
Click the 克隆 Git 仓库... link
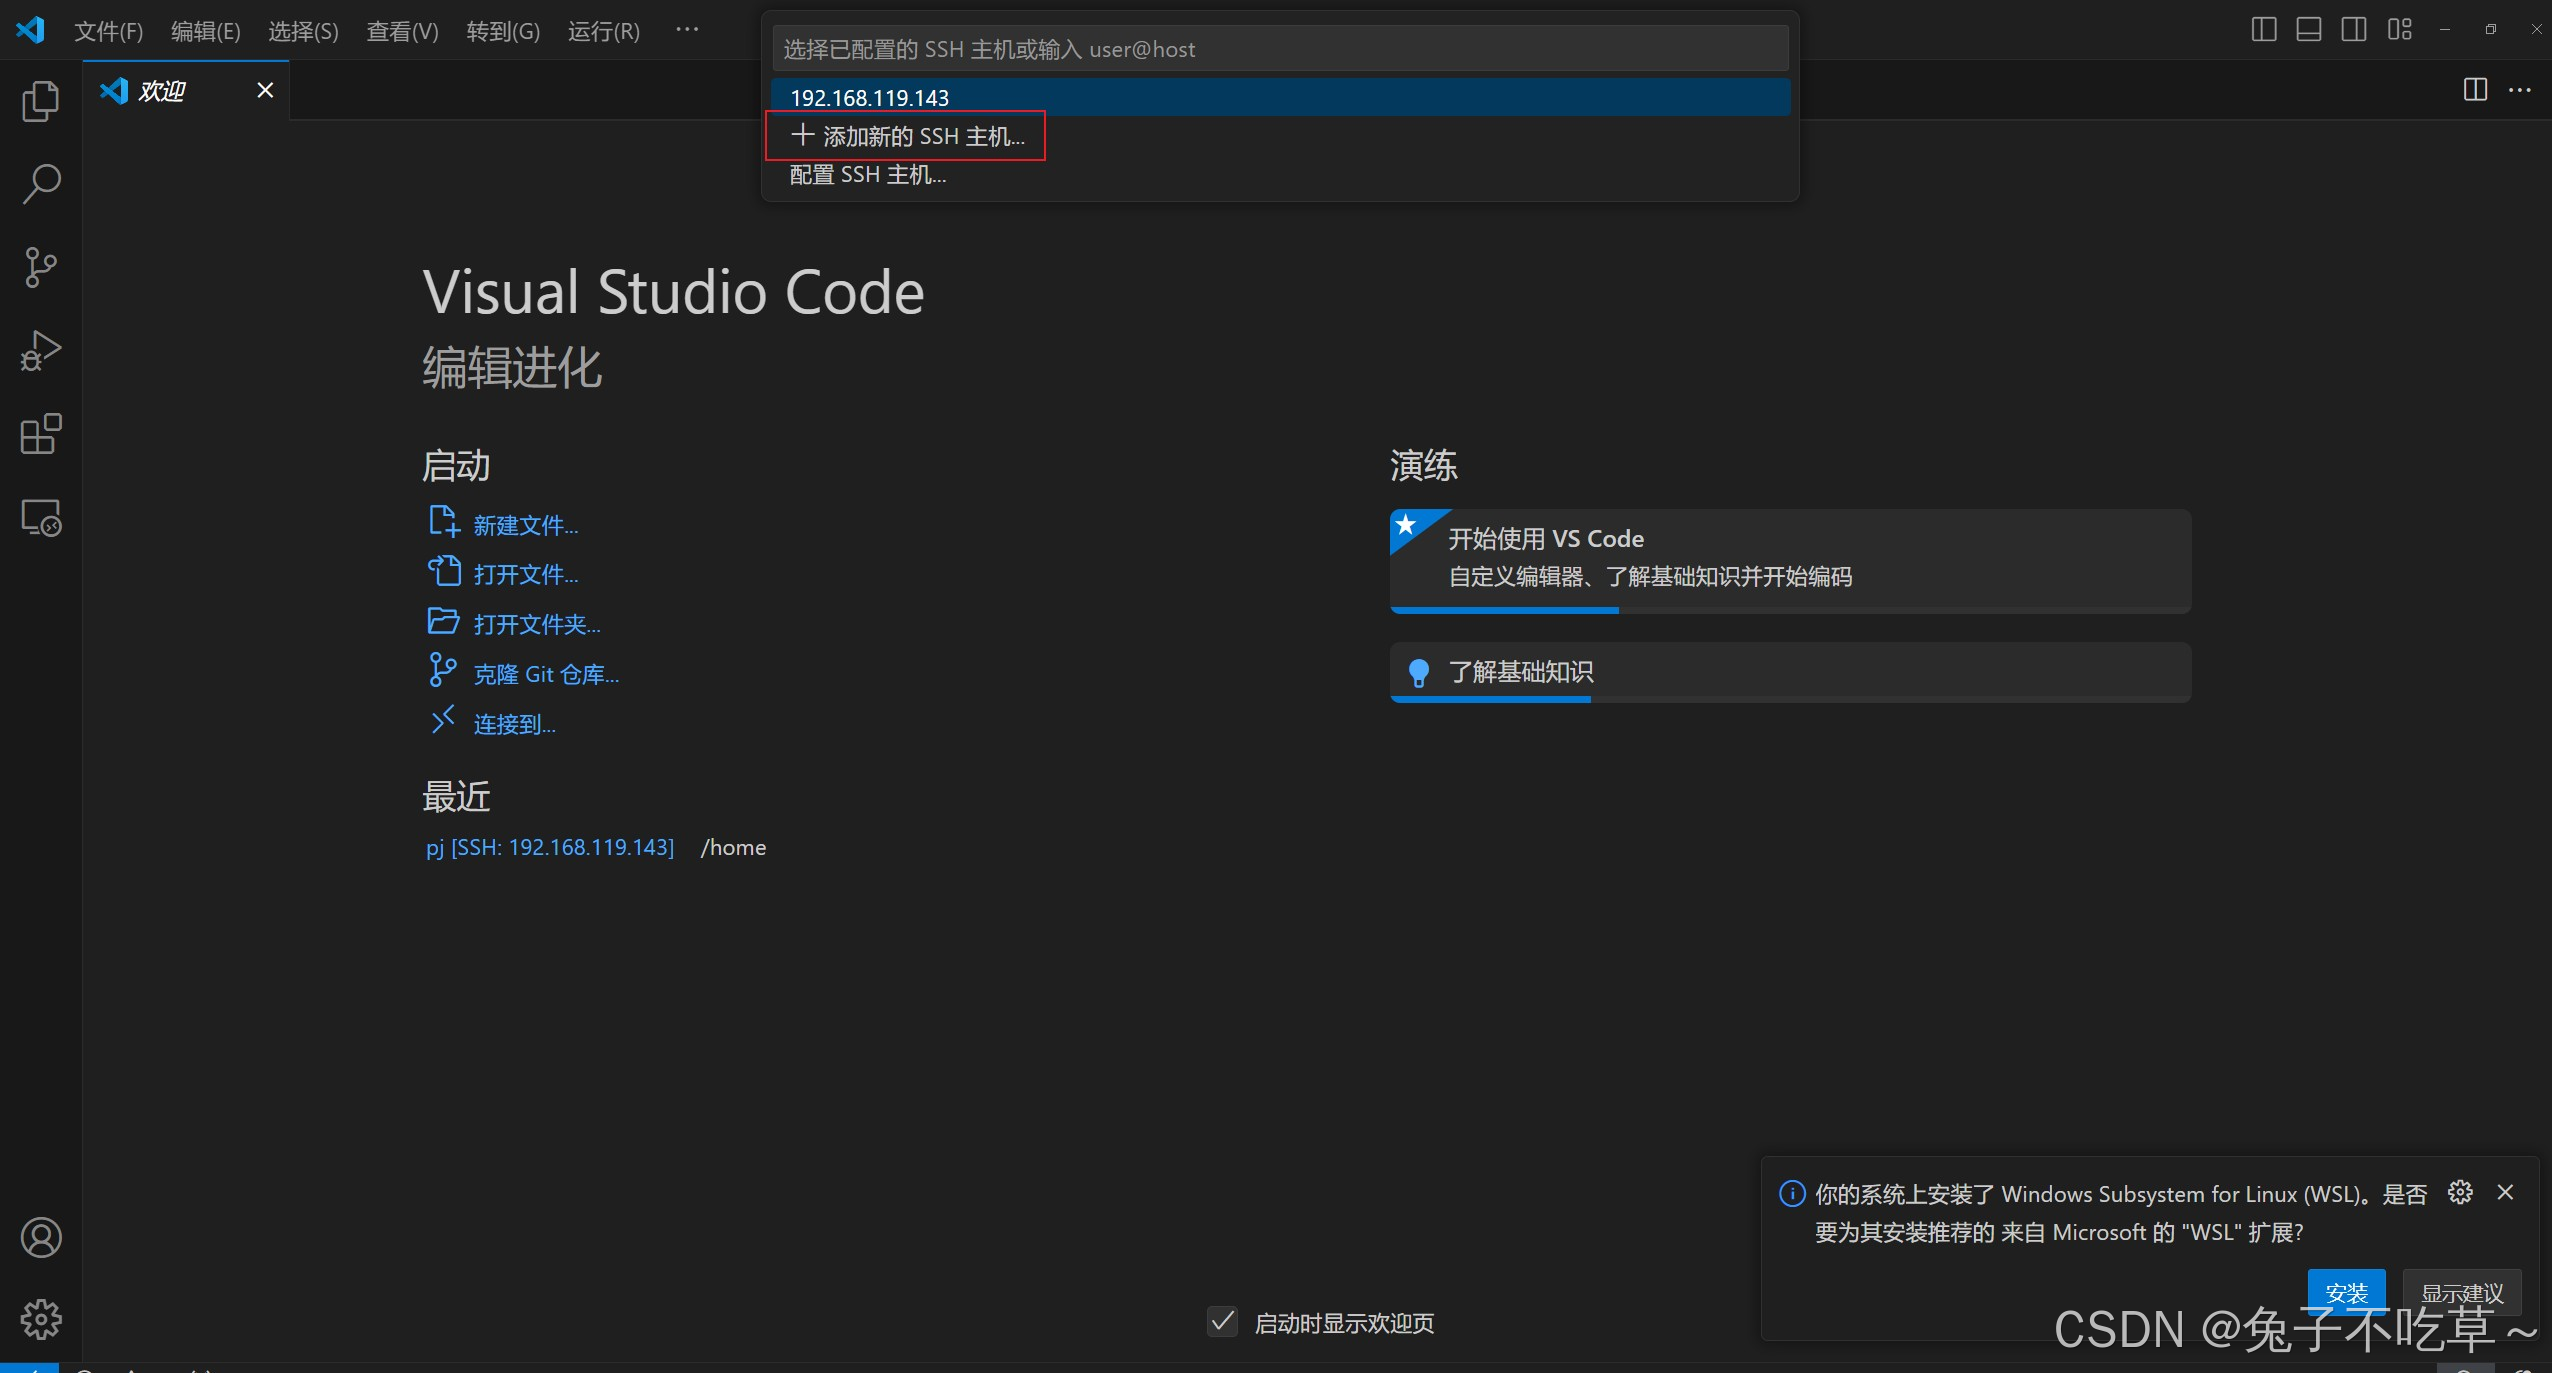tap(546, 674)
